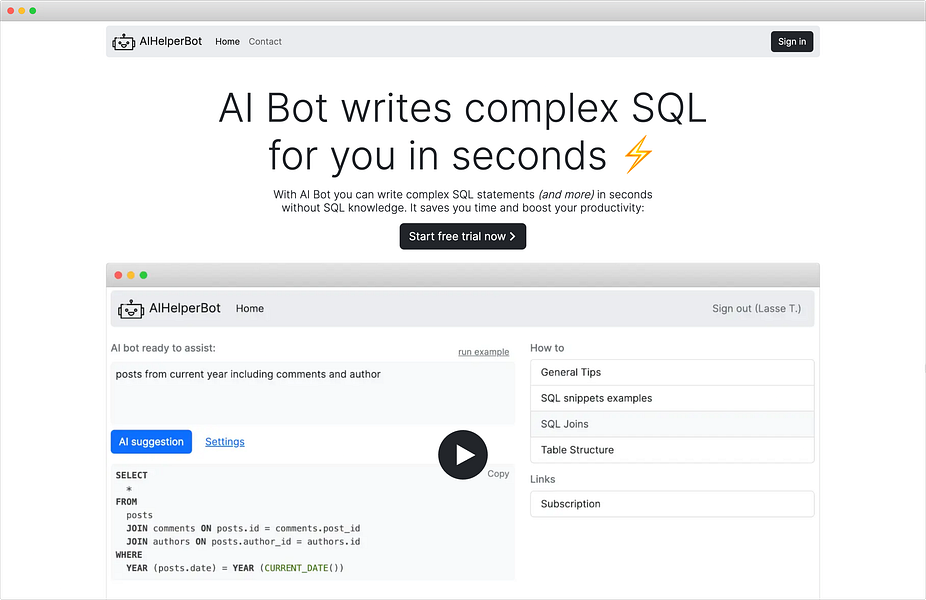Click the AI suggestion button

(x=151, y=441)
